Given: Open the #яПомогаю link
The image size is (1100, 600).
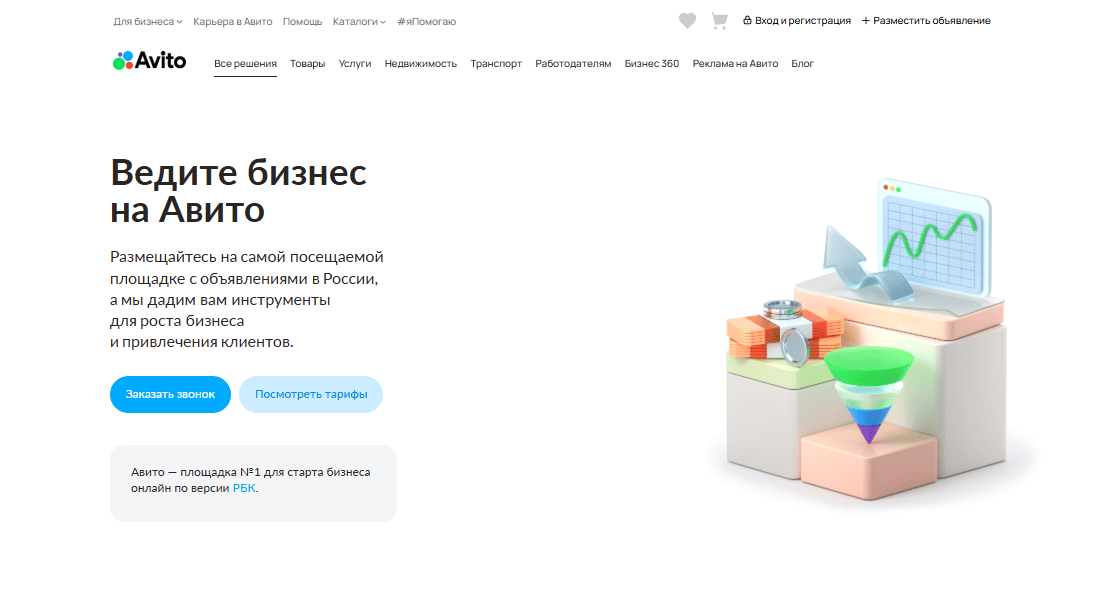Looking at the screenshot, I should coord(427,22).
